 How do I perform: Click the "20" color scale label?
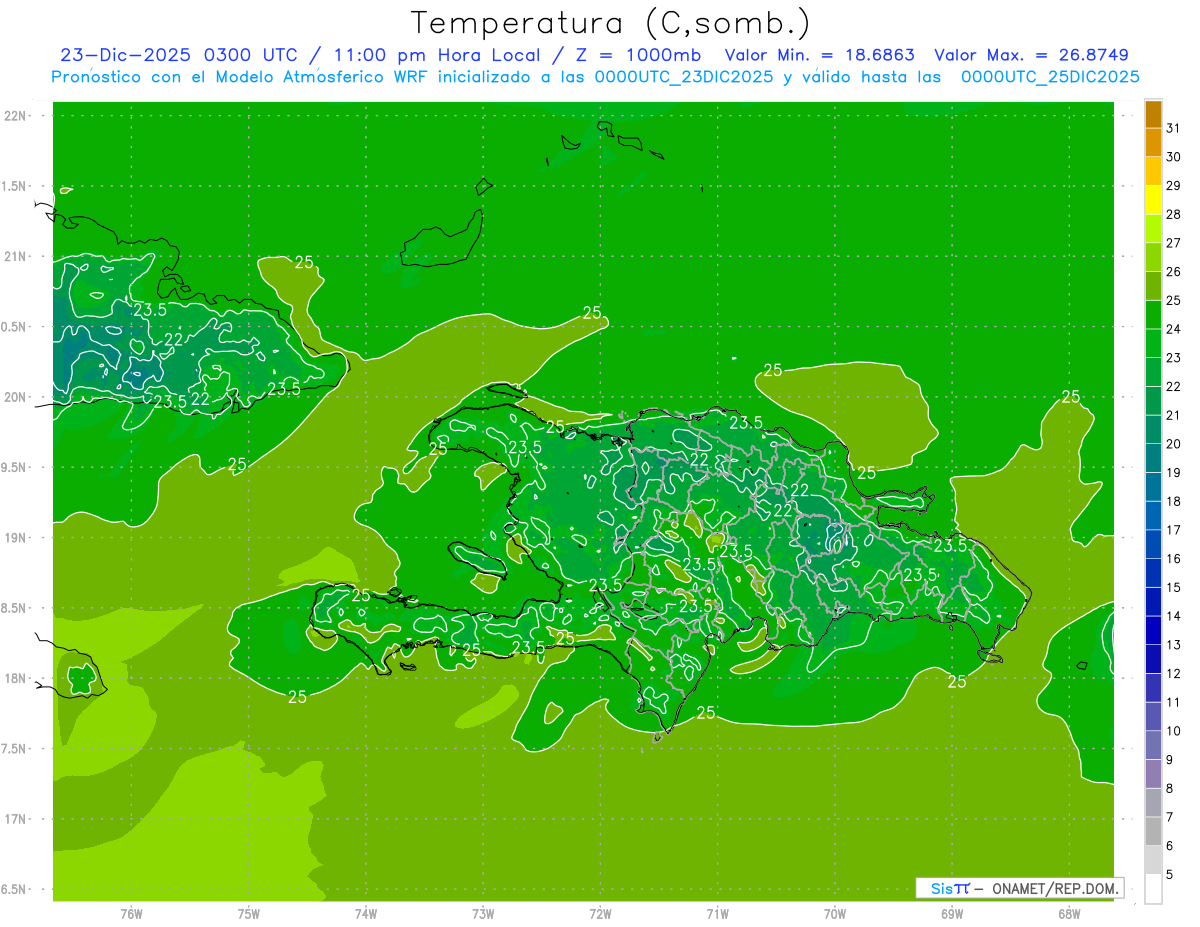pos(1174,444)
